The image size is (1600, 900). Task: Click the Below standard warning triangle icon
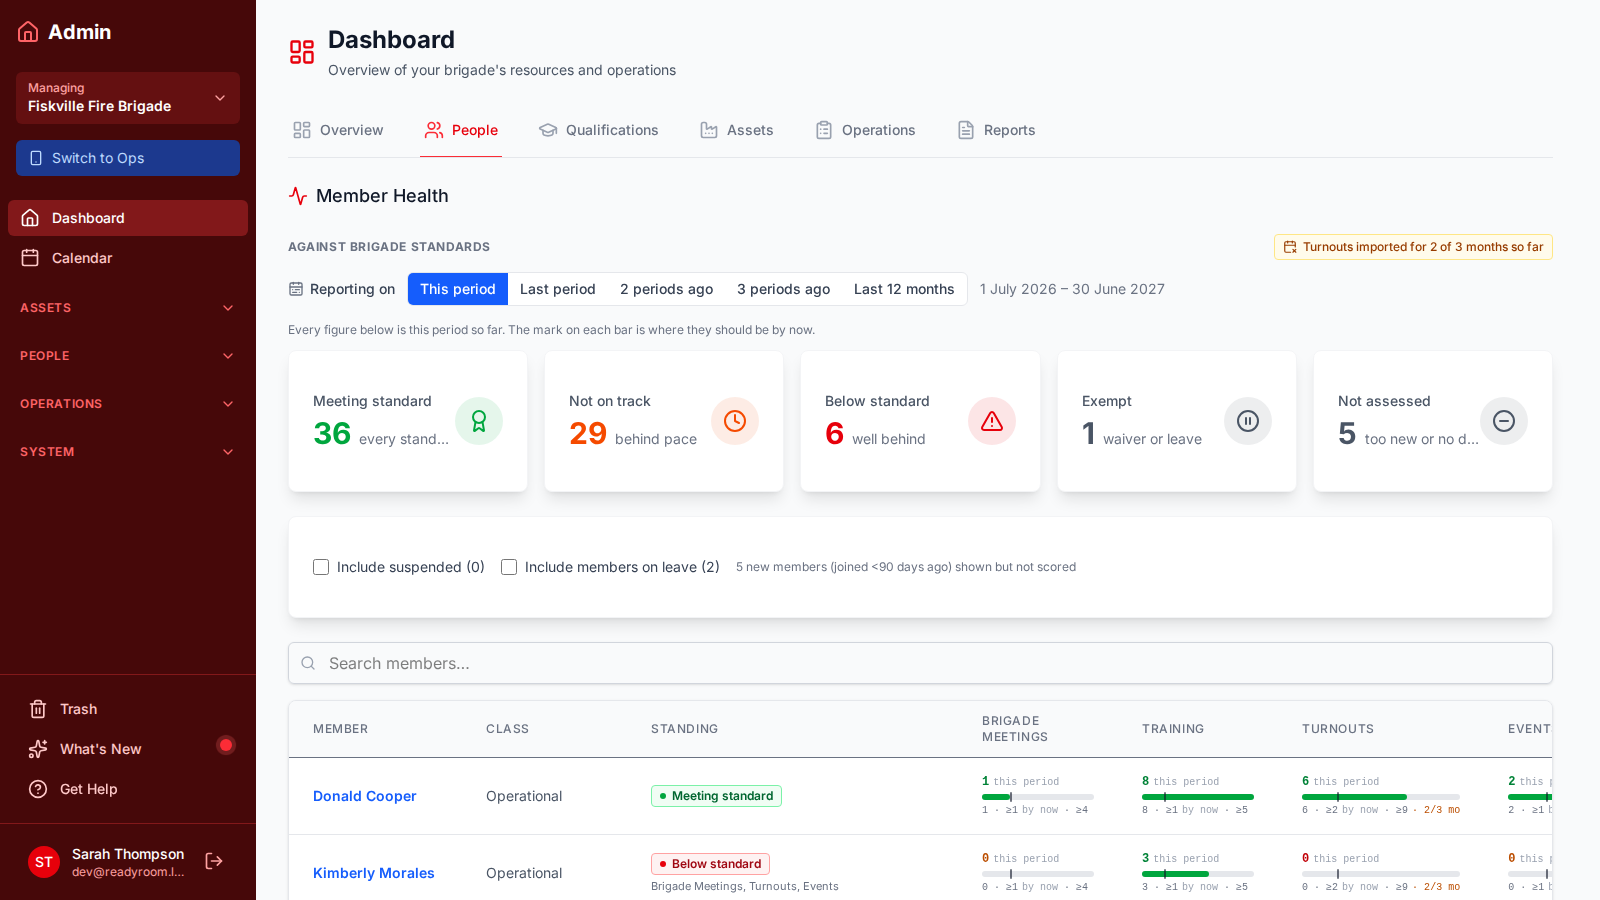992,421
